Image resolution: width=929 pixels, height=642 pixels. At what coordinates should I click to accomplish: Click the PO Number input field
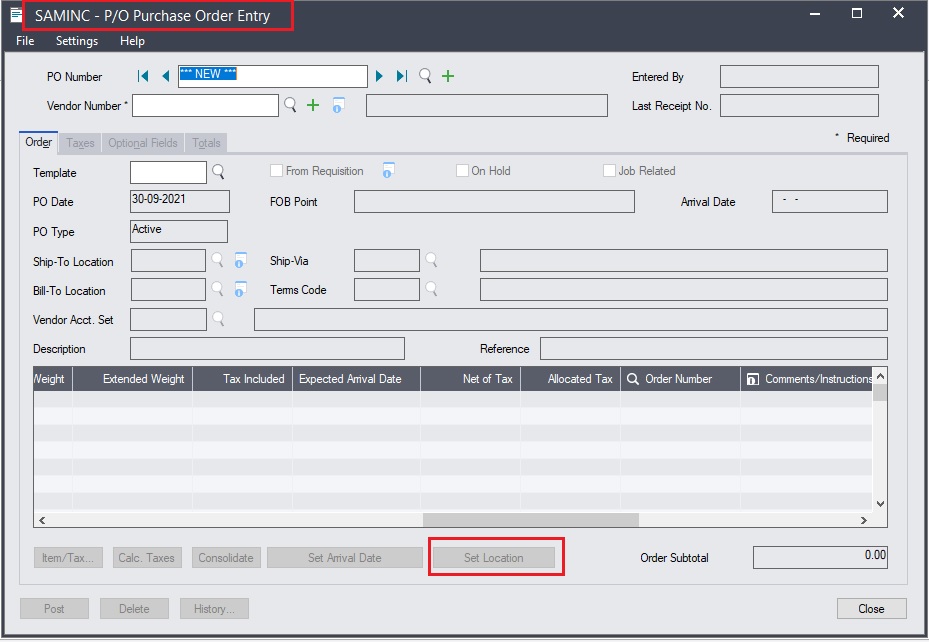[x=273, y=76]
